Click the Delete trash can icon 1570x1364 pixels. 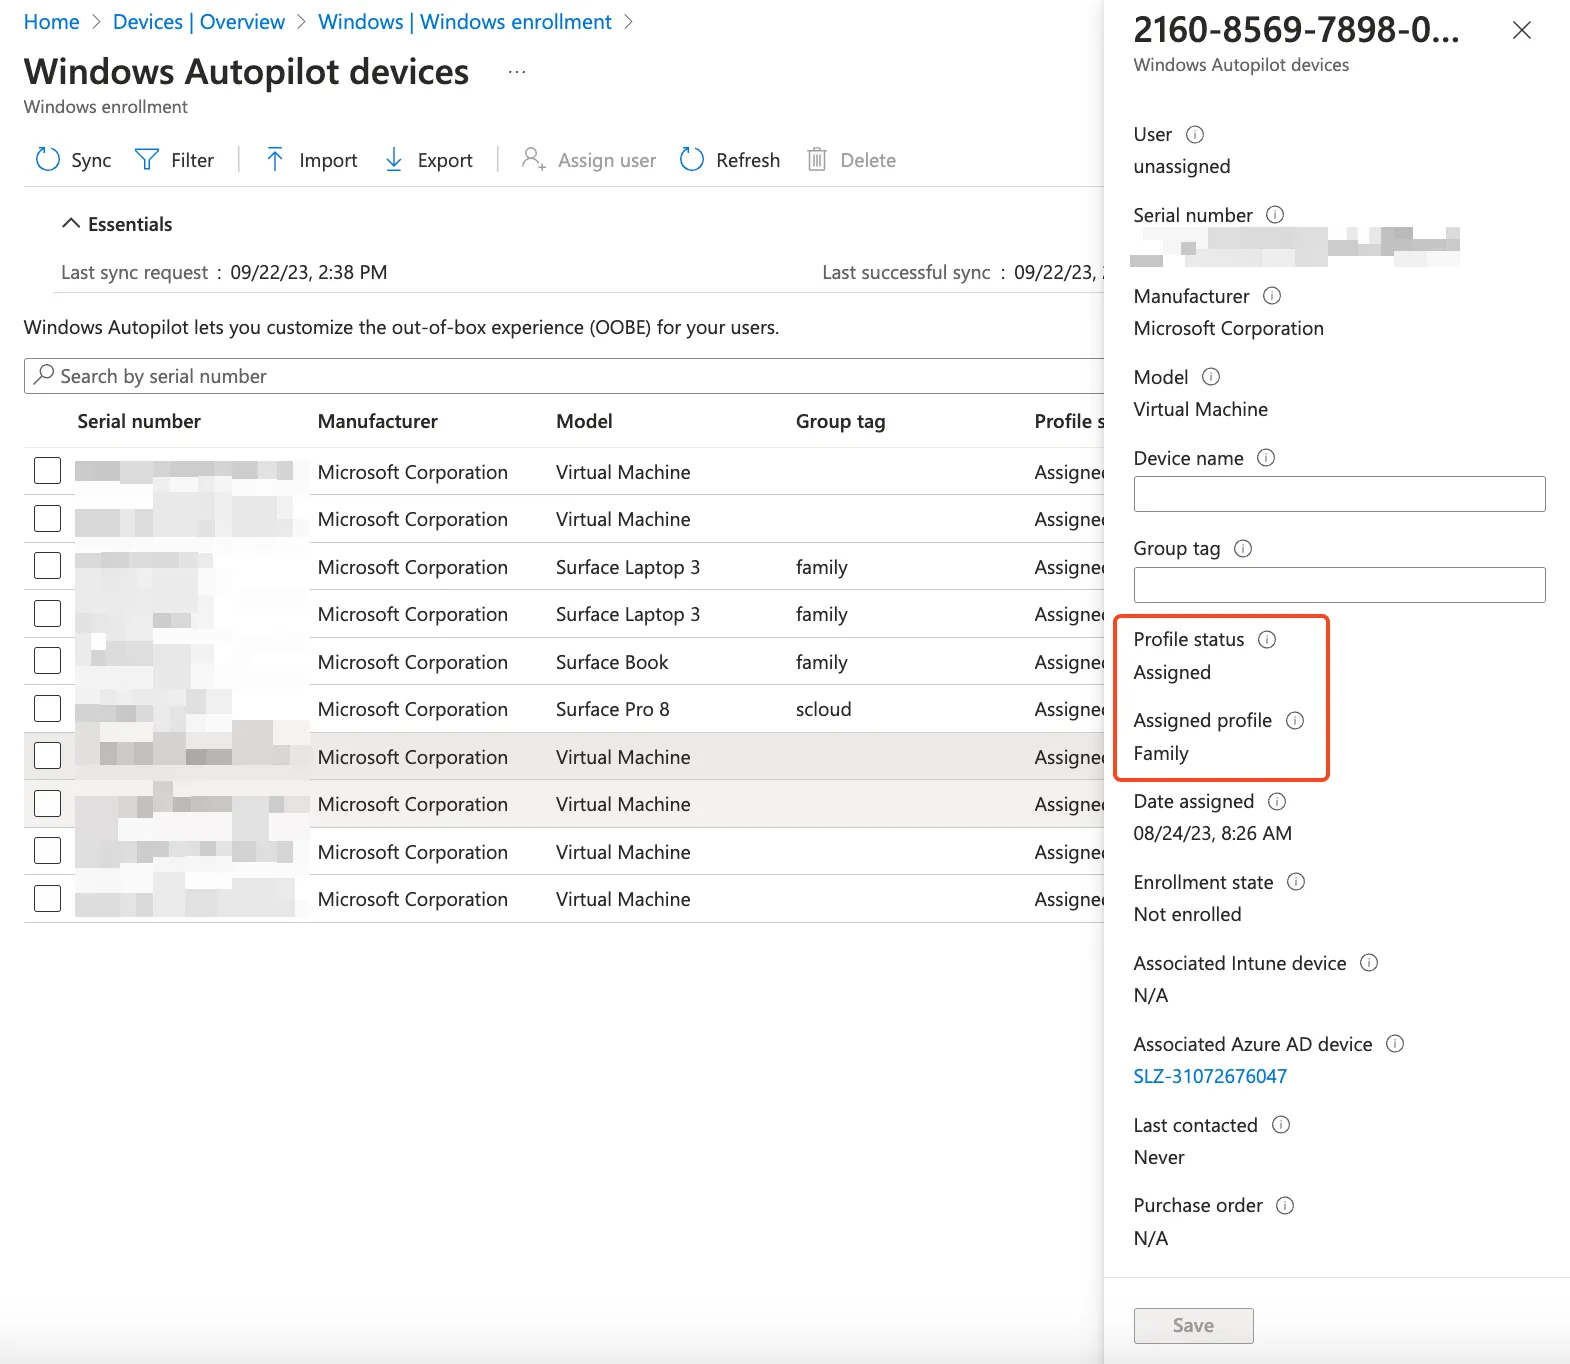[x=817, y=159]
